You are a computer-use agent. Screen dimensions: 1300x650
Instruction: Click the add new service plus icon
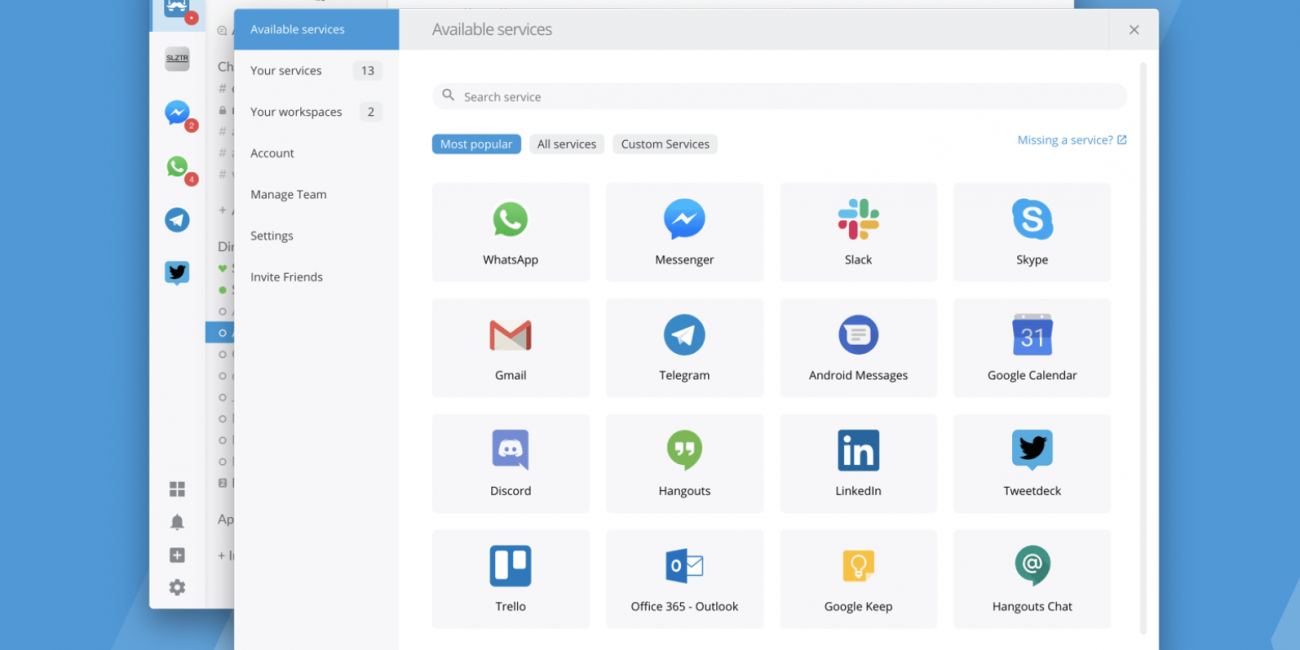coord(177,555)
